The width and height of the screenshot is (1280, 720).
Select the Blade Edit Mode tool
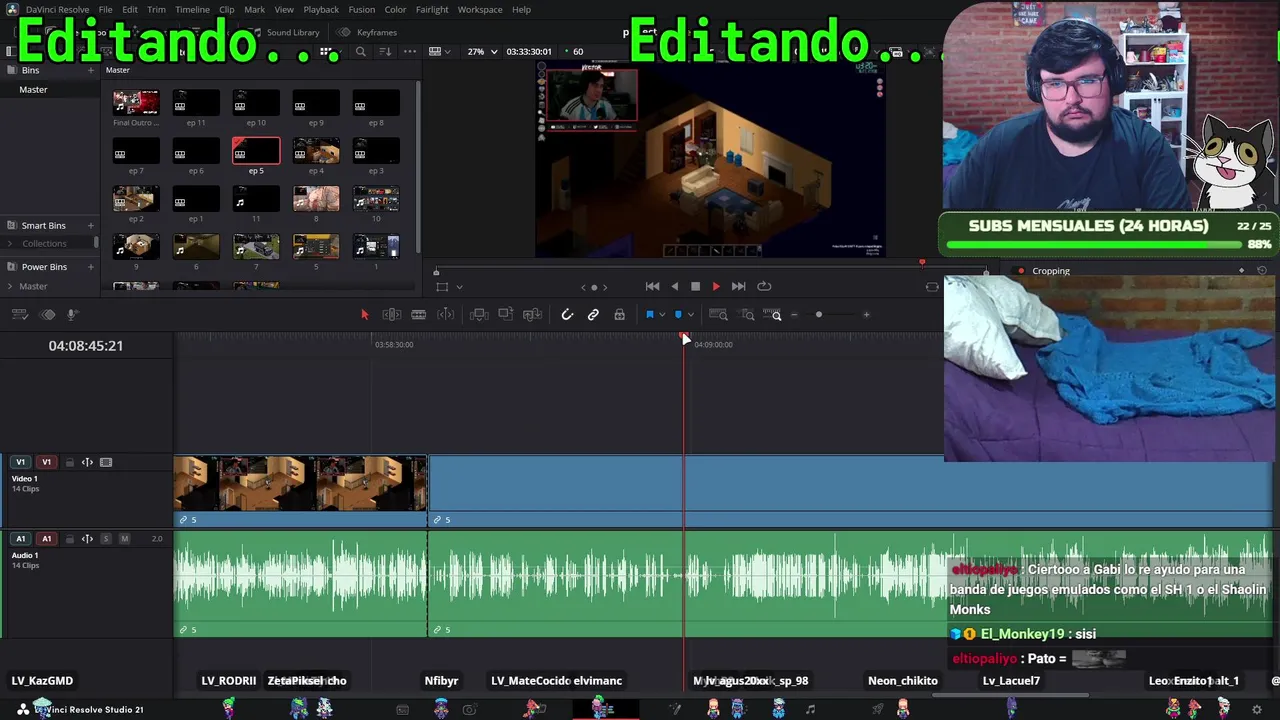(446, 315)
